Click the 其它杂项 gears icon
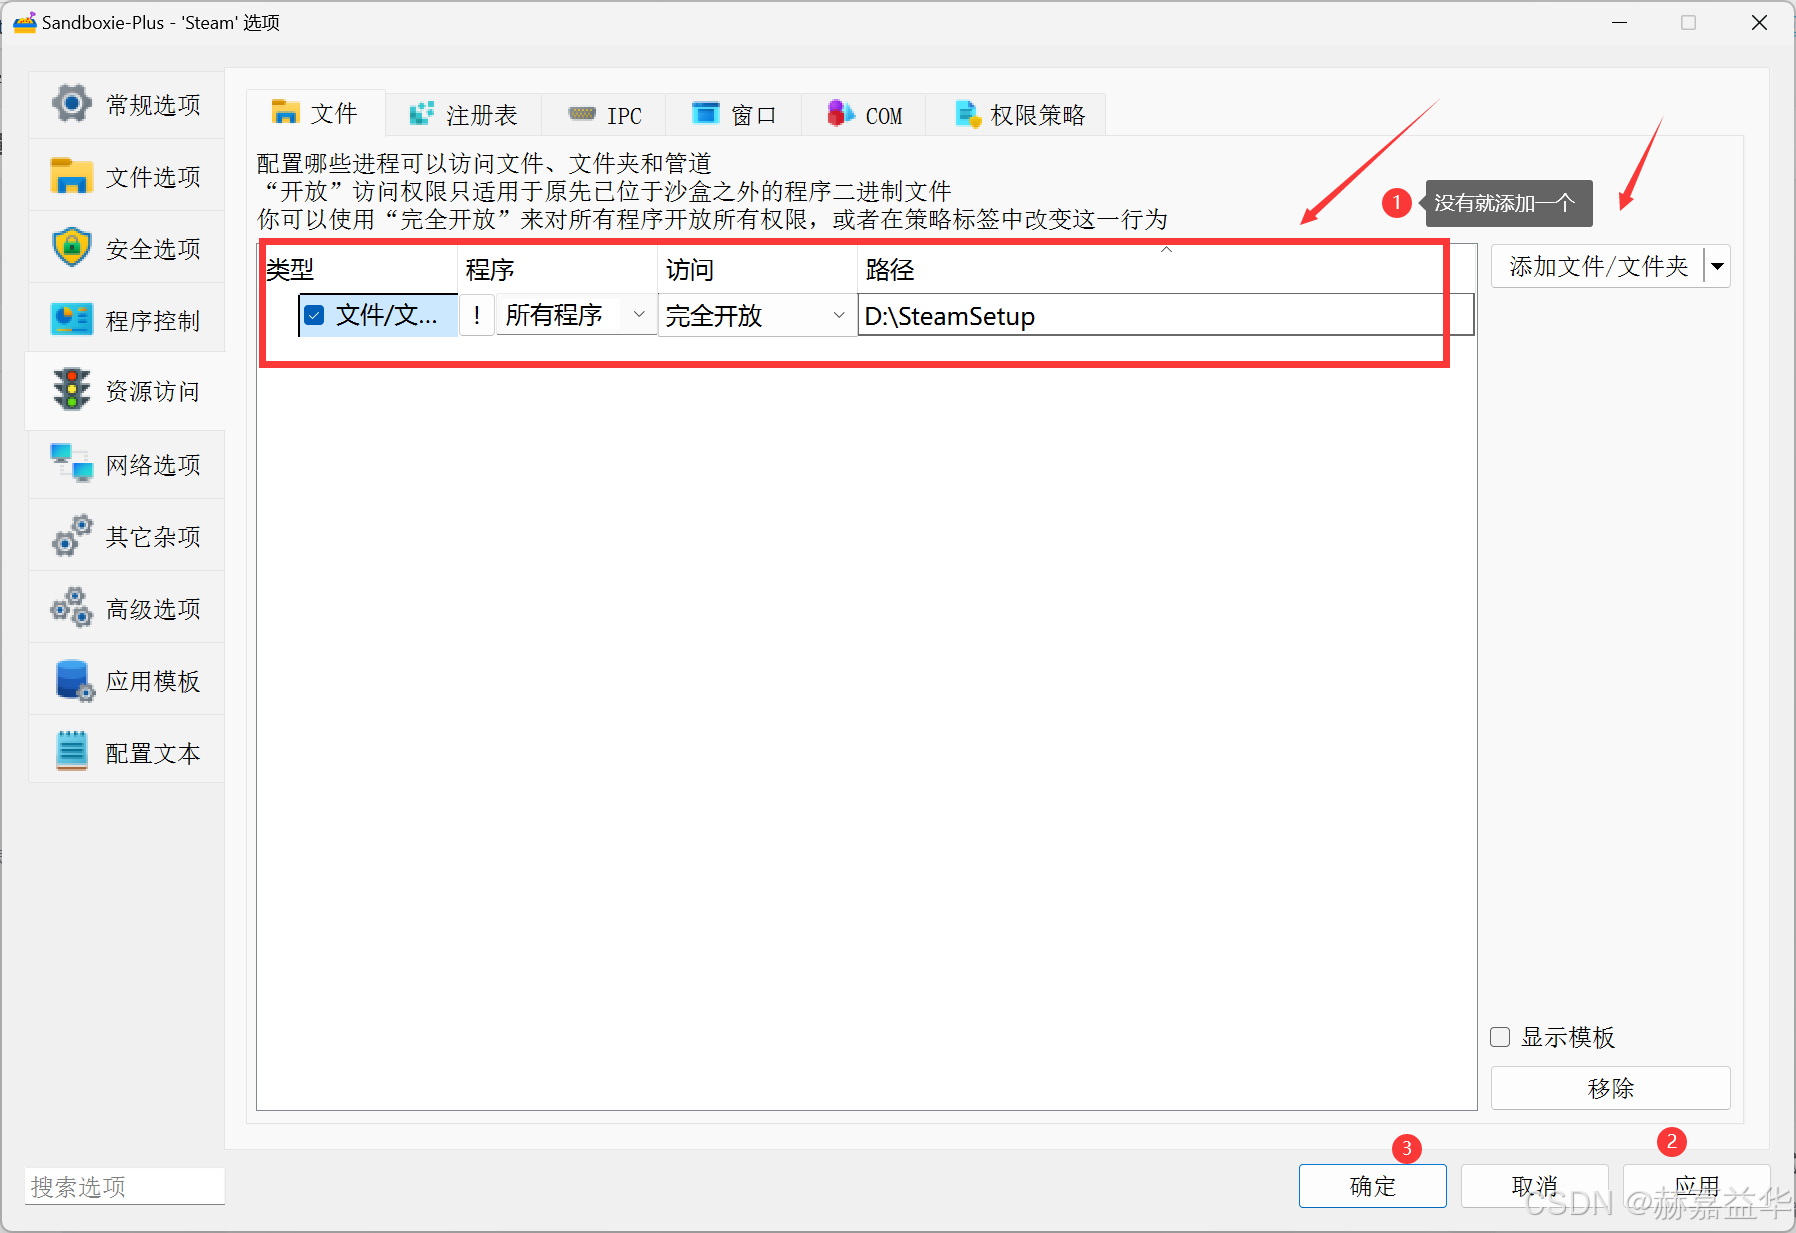 point(71,536)
